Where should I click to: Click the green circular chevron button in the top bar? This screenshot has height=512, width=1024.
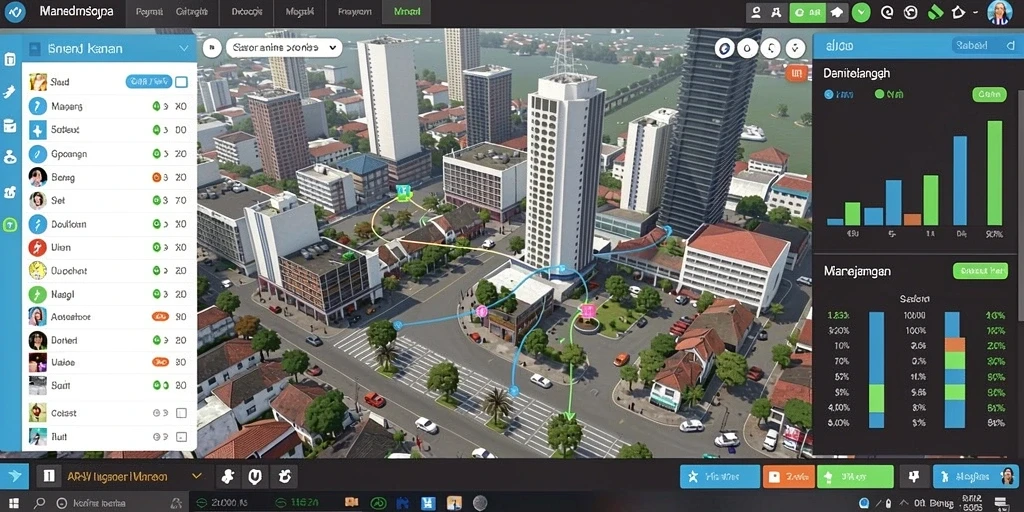point(861,12)
